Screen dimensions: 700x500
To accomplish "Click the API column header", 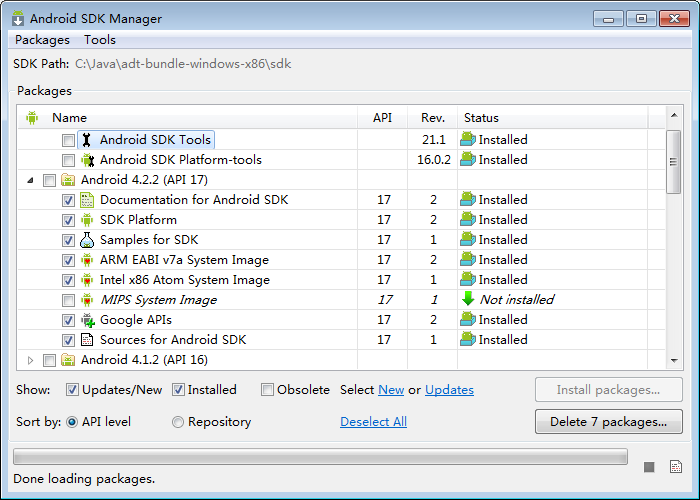I will pos(382,118).
